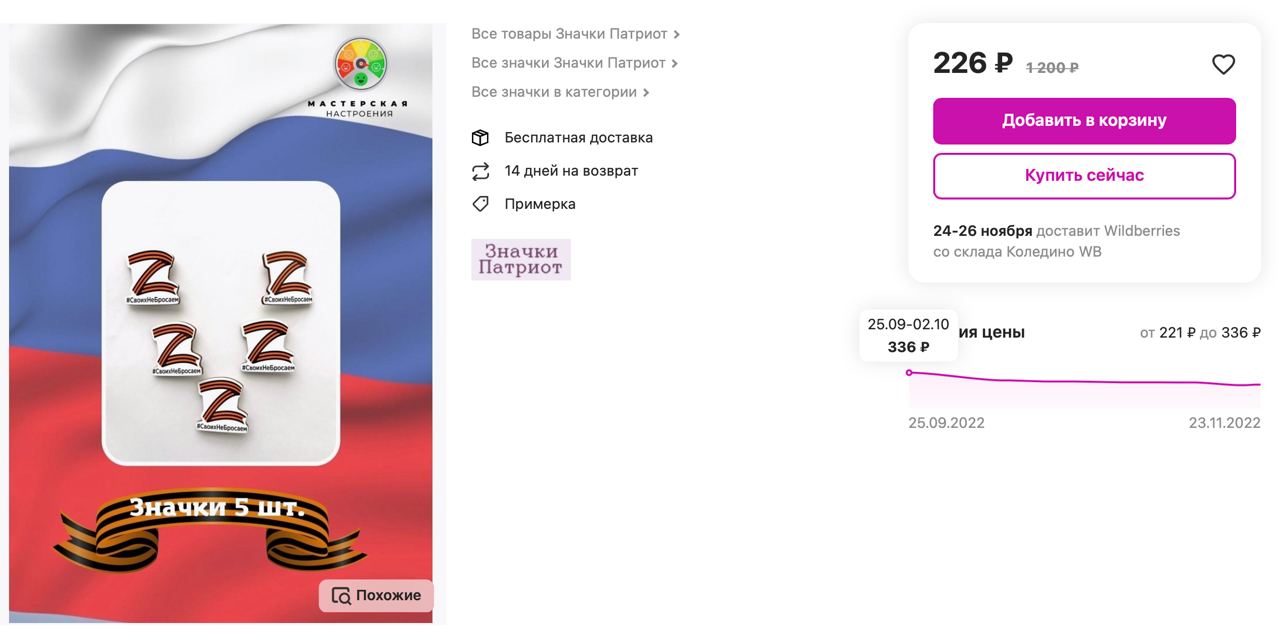This screenshot has height=643, width=1280.
Task: Open the product image of five badges
Action: [x=221, y=322]
